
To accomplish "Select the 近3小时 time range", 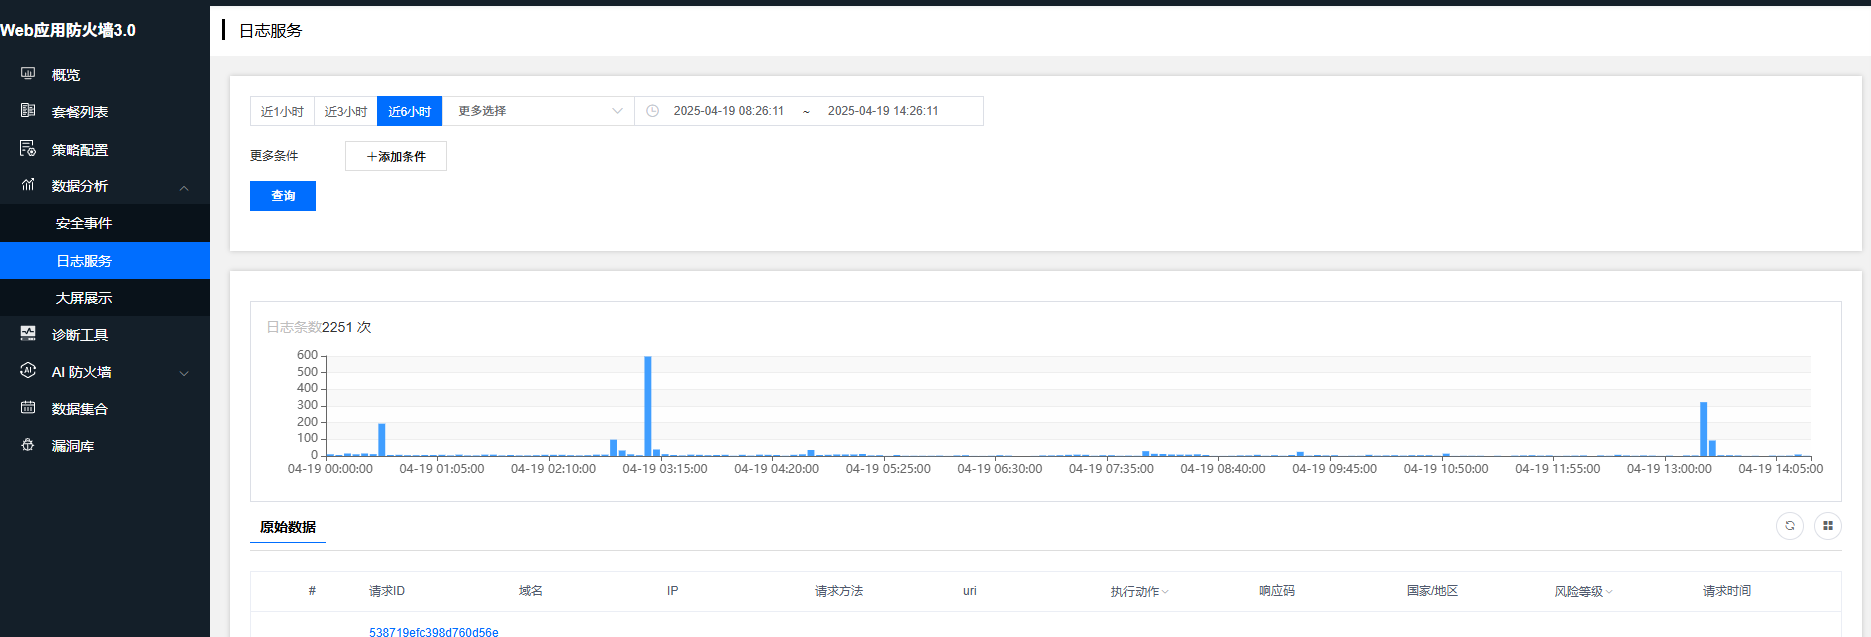I will 346,111.
